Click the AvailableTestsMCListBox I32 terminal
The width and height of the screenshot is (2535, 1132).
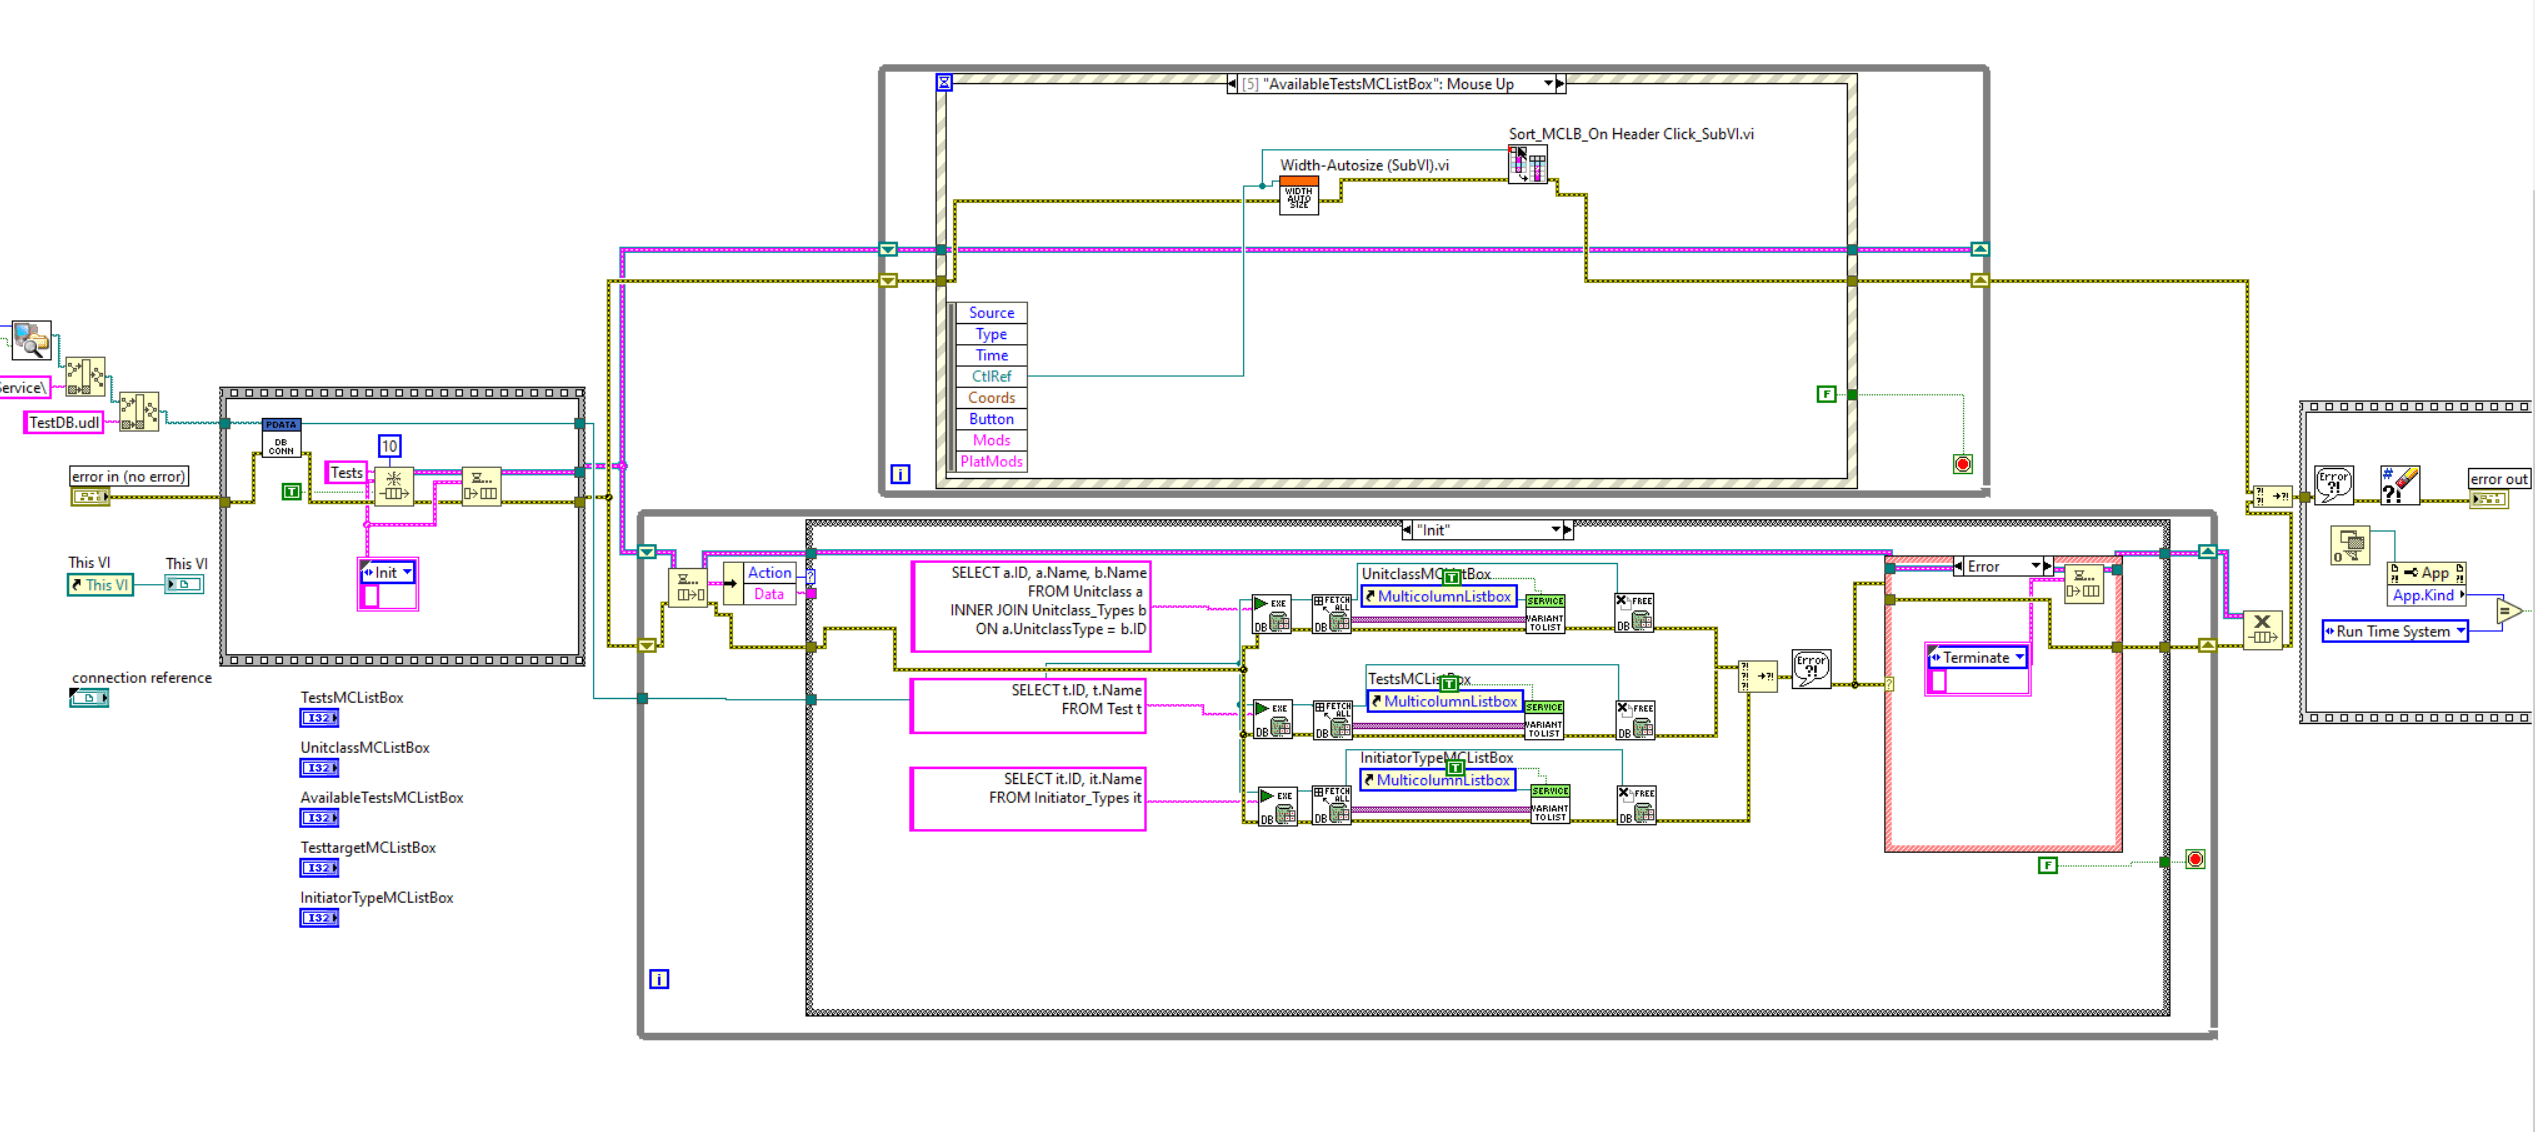click(x=319, y=817)
